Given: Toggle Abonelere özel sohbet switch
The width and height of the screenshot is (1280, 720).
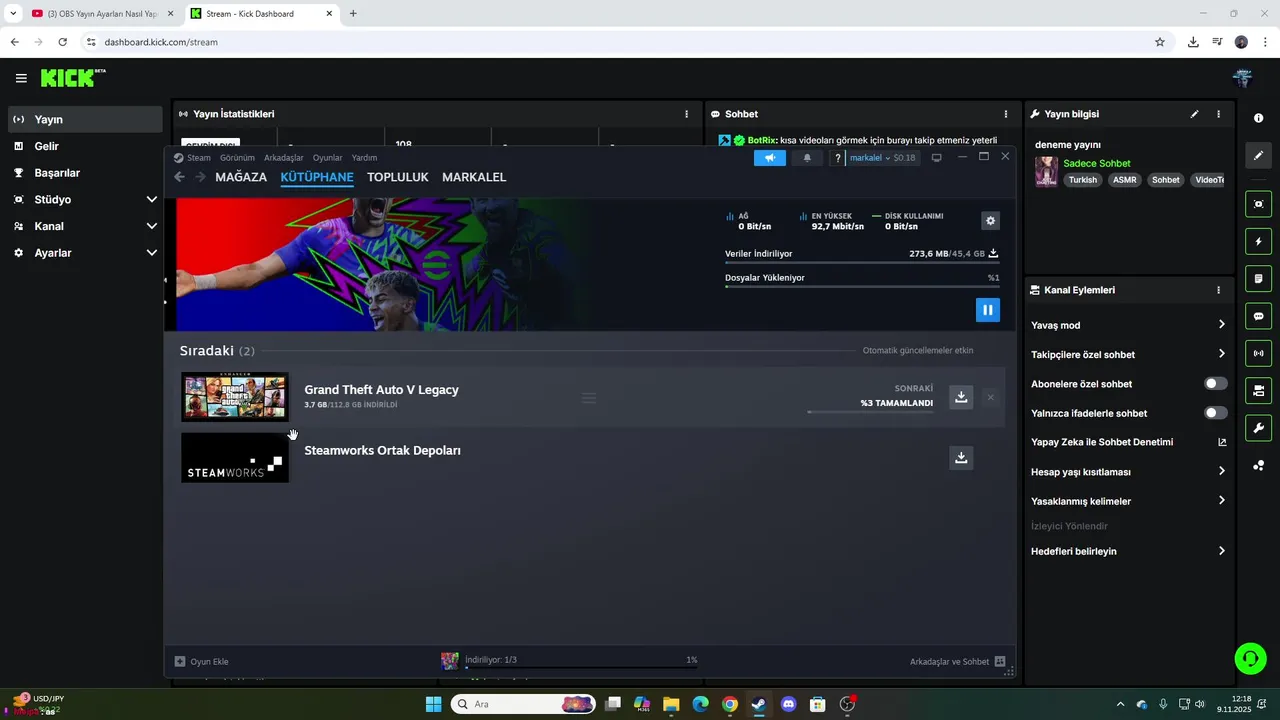Looking at the screenshot, I should pyautogui.click(x=1215, y=383).
